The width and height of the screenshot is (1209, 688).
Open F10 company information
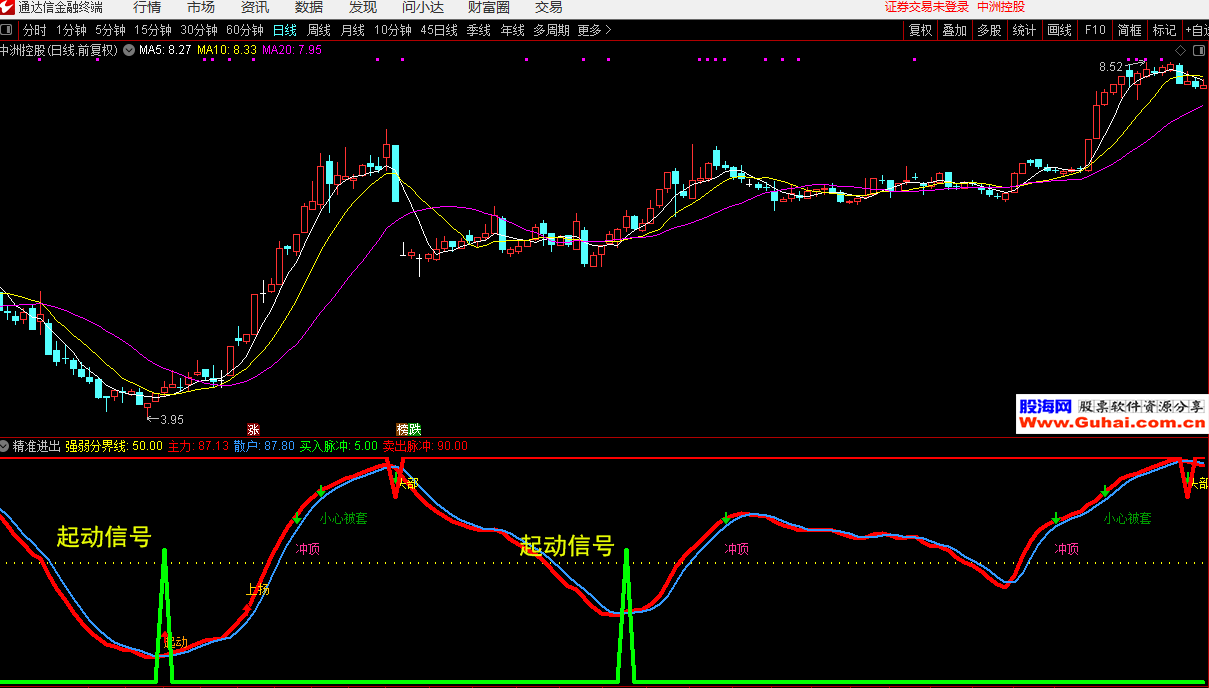tap(1095, 30)
